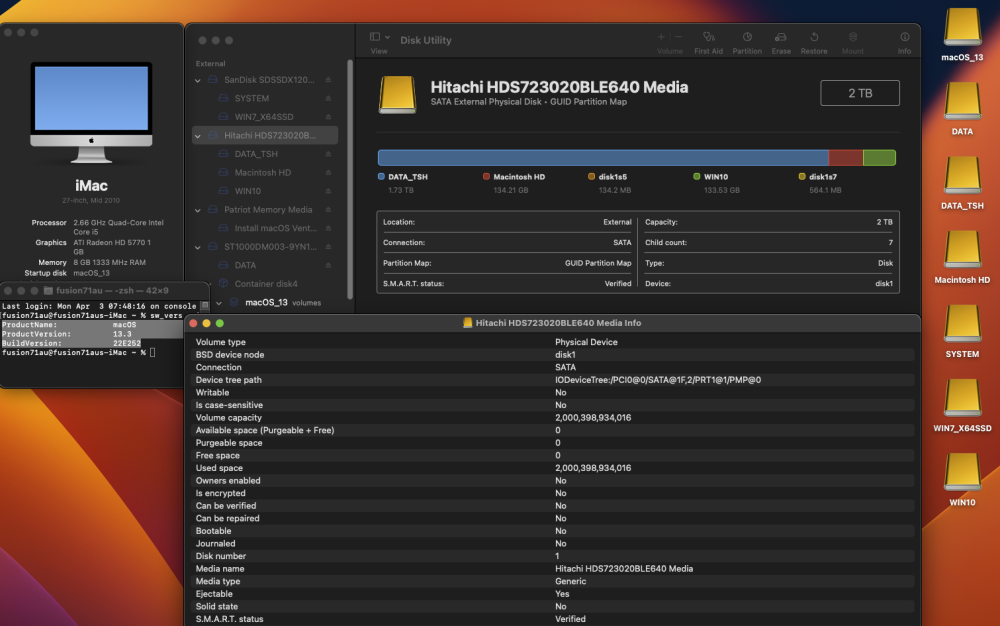Eject the SanDisk SDSSDX120 disk
The image size is (1000, 626).
(328, 80)
